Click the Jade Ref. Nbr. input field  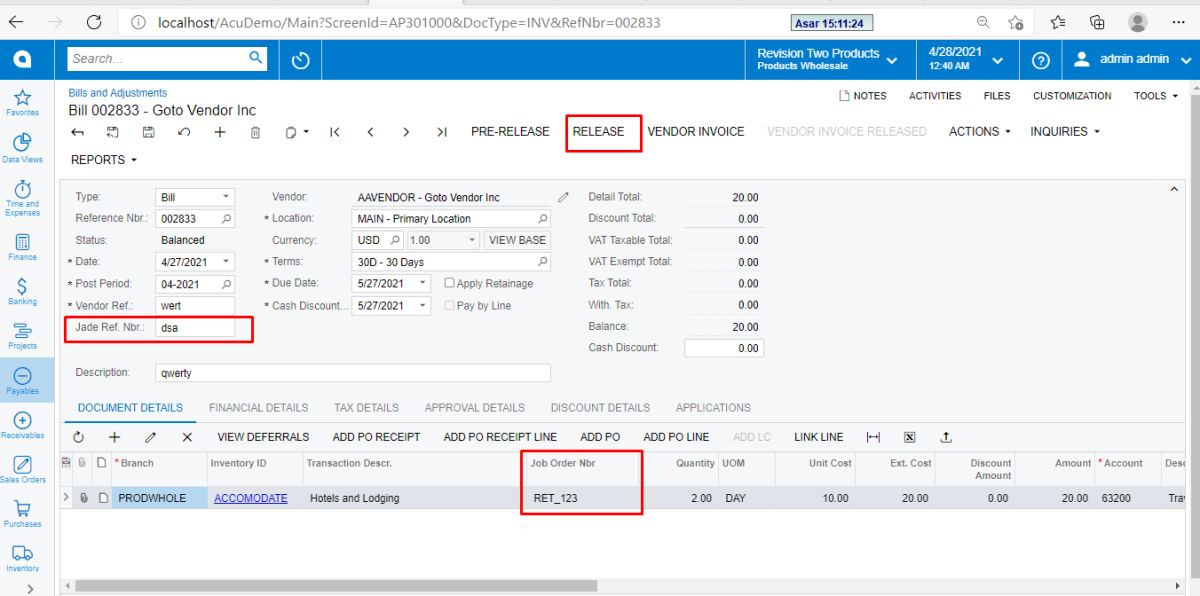195,327
